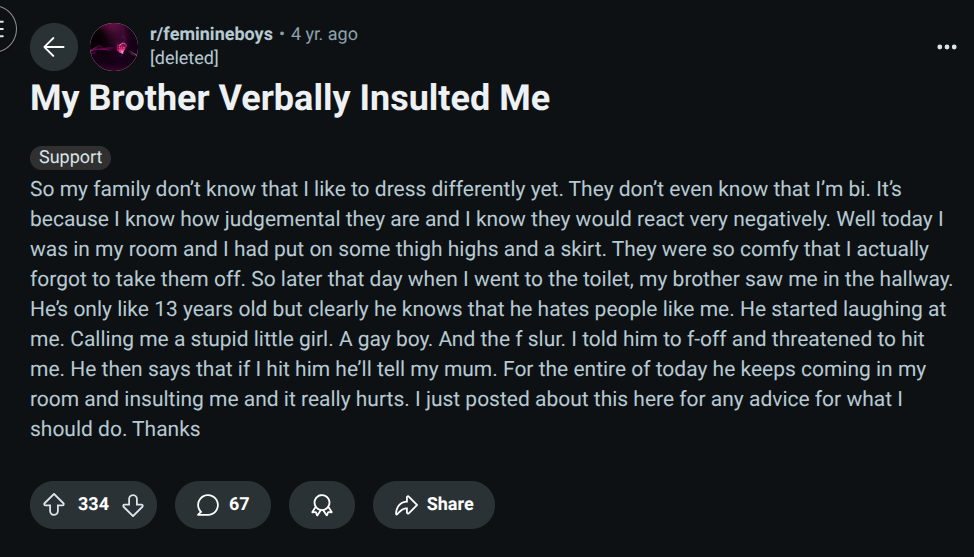This screenshot has width=974, height=557.
Task: Open the r/feminineboys subreddit link
Action: (210, 34)
